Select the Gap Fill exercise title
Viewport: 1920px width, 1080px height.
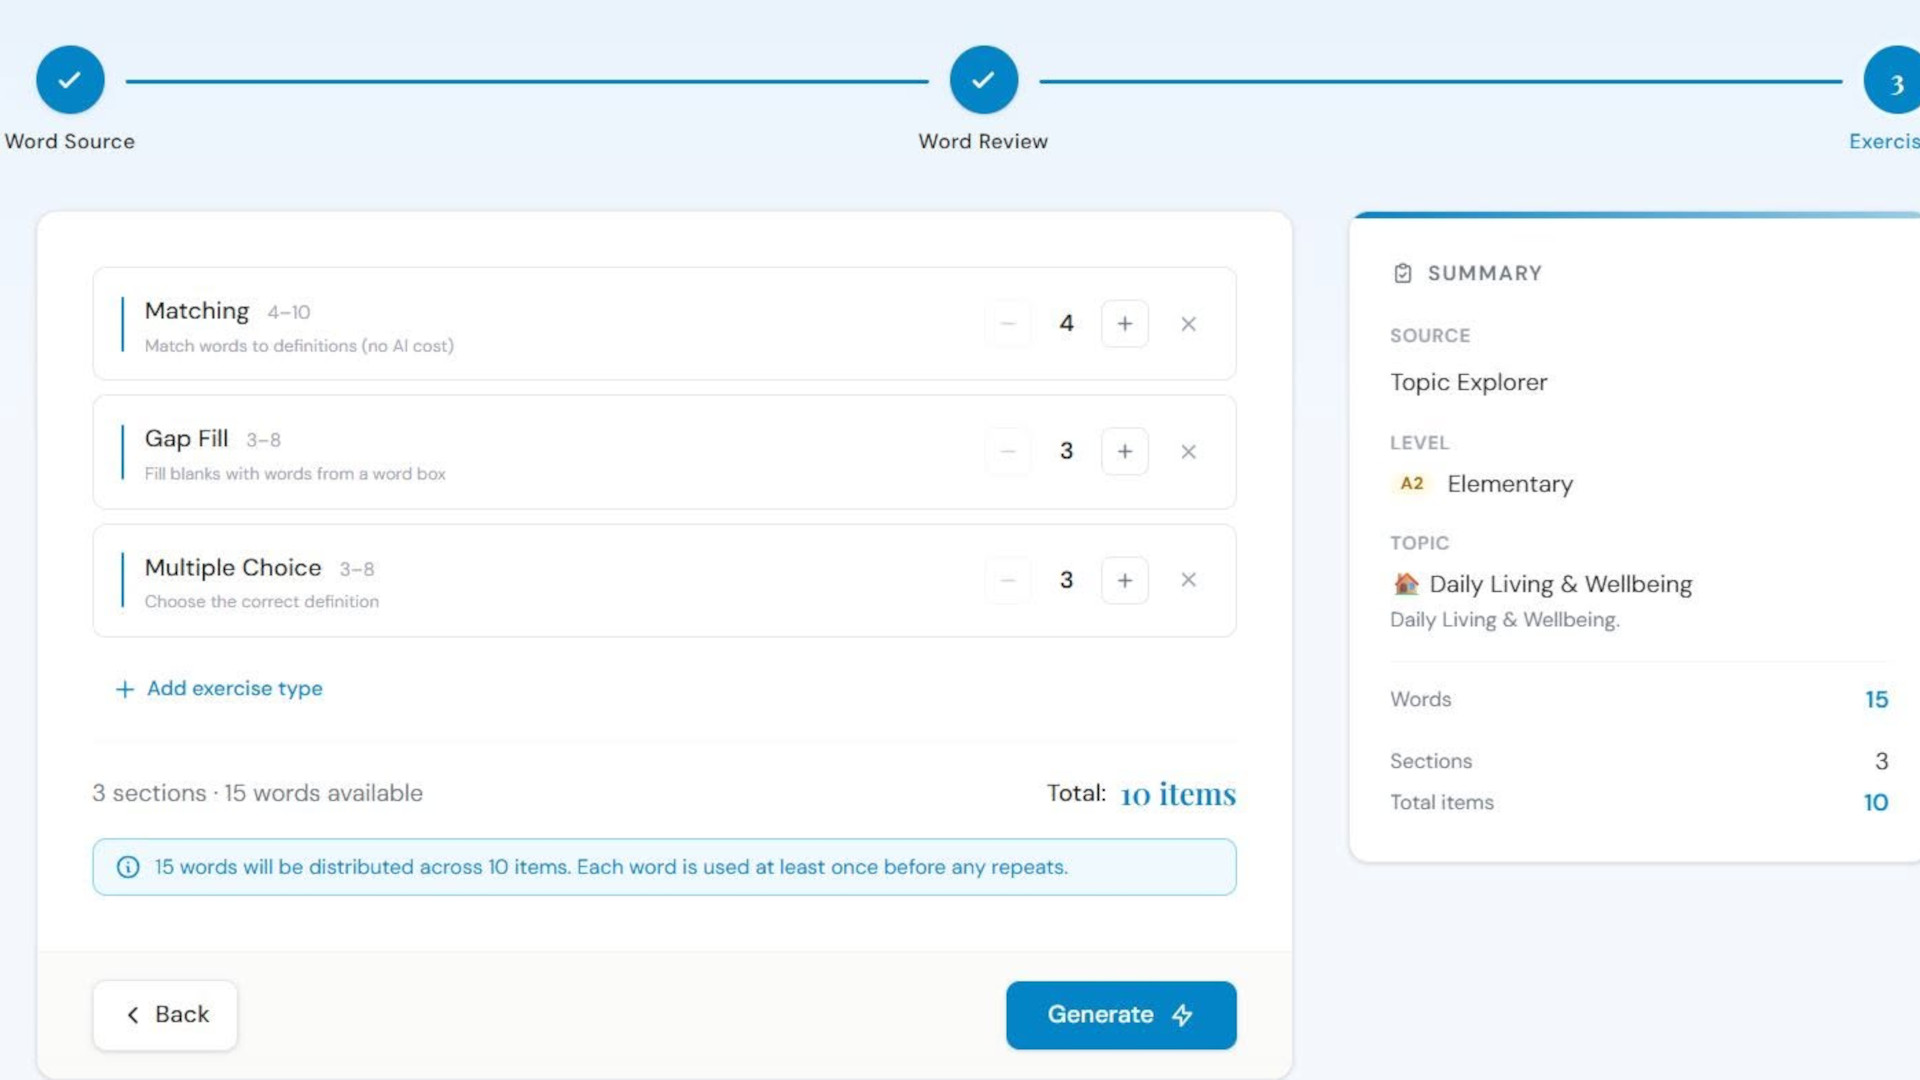pyautogui.click(x=186, y=439)
